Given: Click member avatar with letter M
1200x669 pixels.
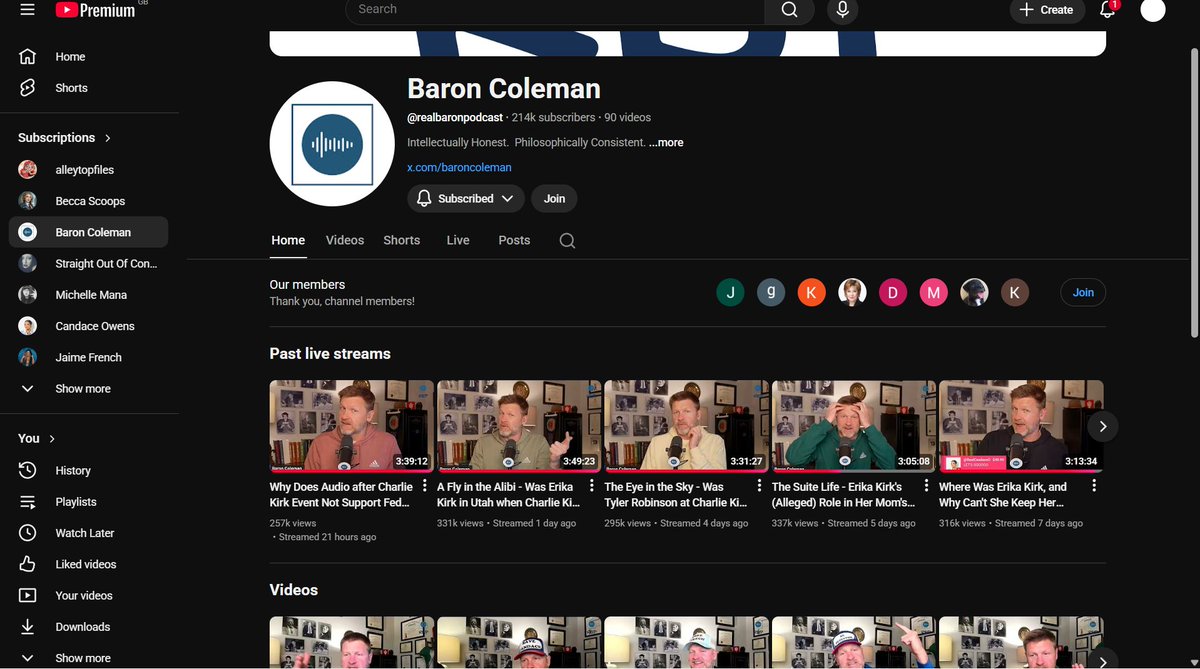Looking at the screenshot, I should [933, 293].
